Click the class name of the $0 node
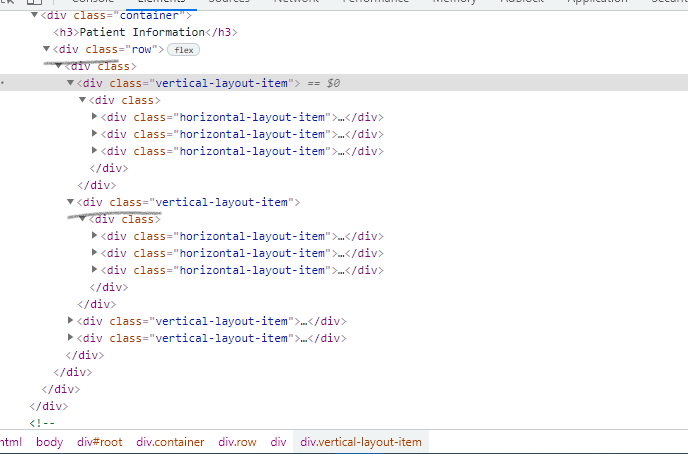Viewport: 688px width, 454px height. point(222,83)
